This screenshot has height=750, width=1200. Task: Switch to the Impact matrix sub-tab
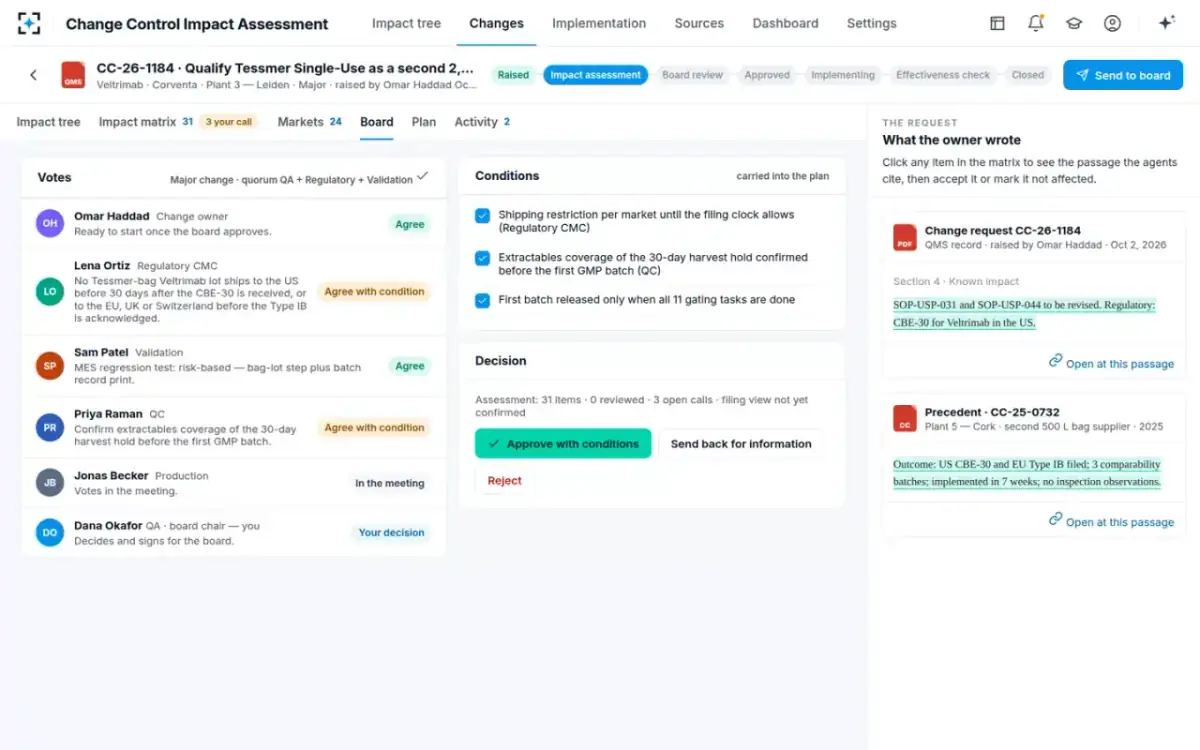(146, 122)
